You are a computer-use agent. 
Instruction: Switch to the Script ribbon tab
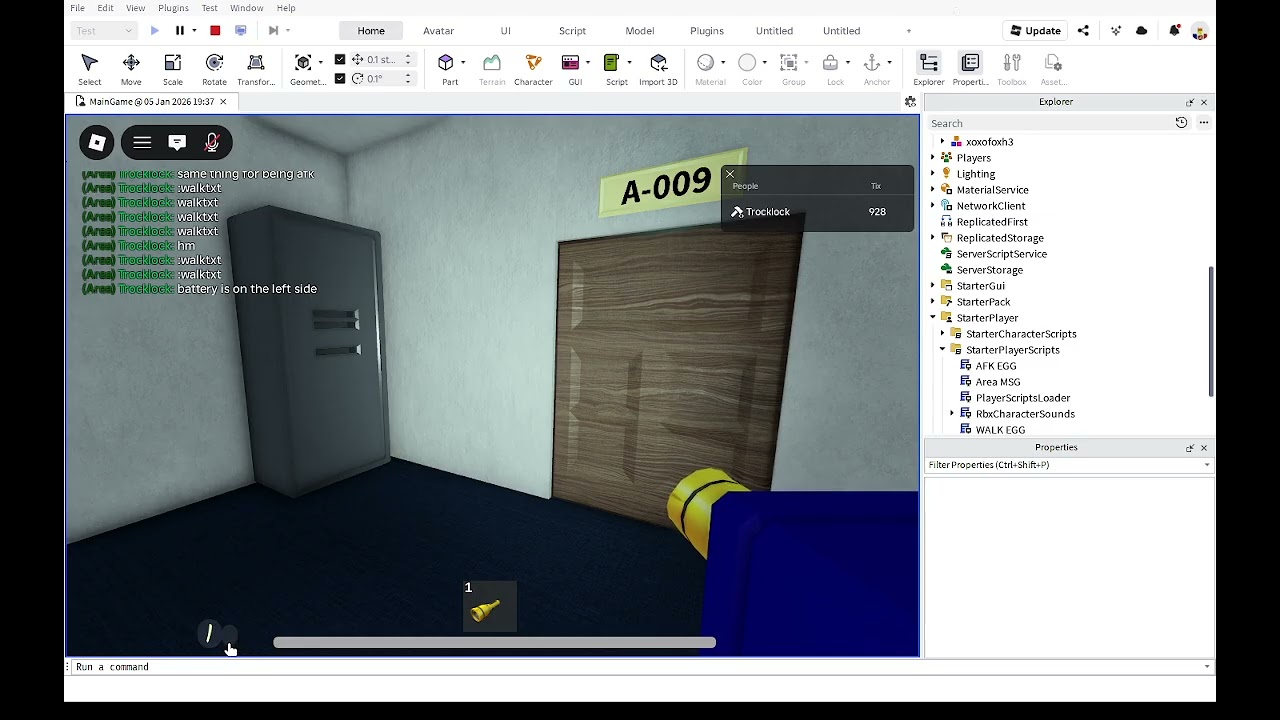click(x=572, y=31)
